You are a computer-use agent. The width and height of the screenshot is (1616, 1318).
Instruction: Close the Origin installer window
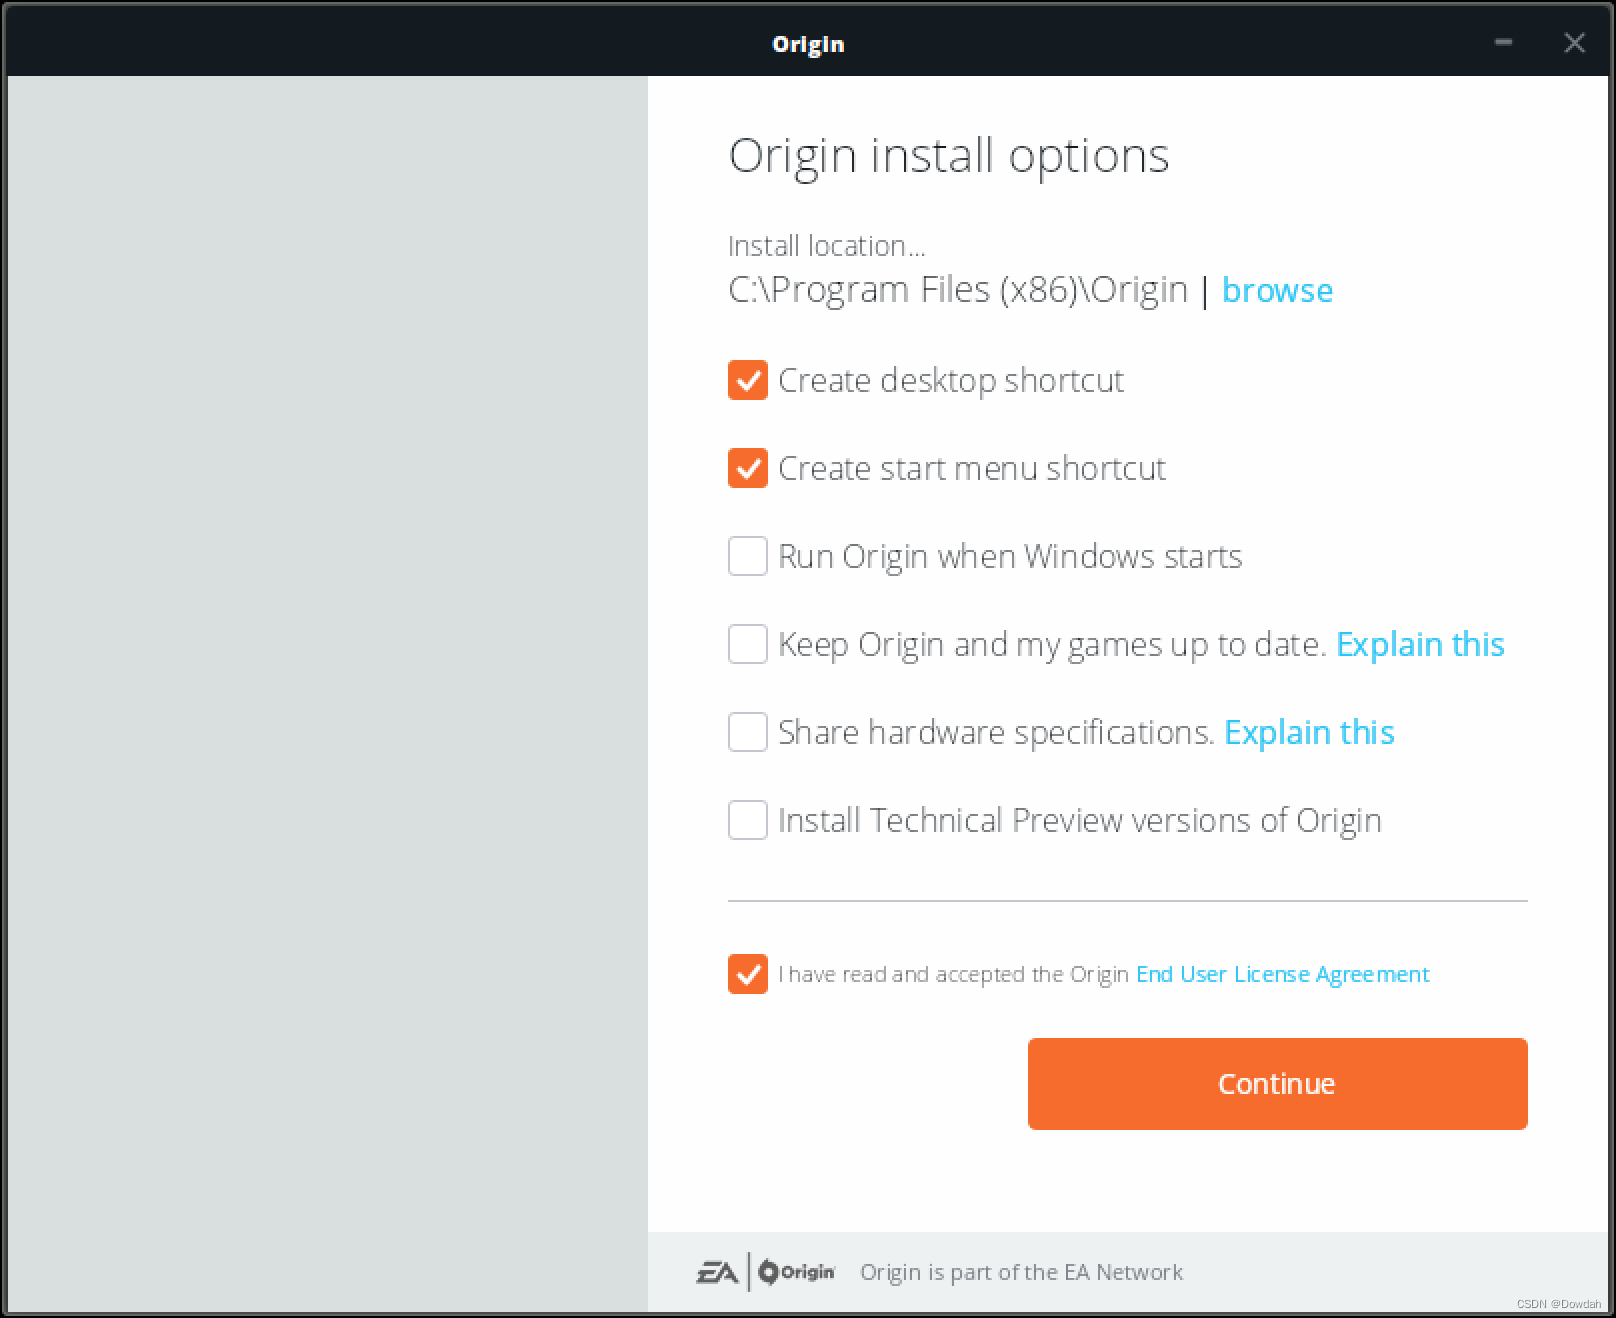tap(1574, 43)
